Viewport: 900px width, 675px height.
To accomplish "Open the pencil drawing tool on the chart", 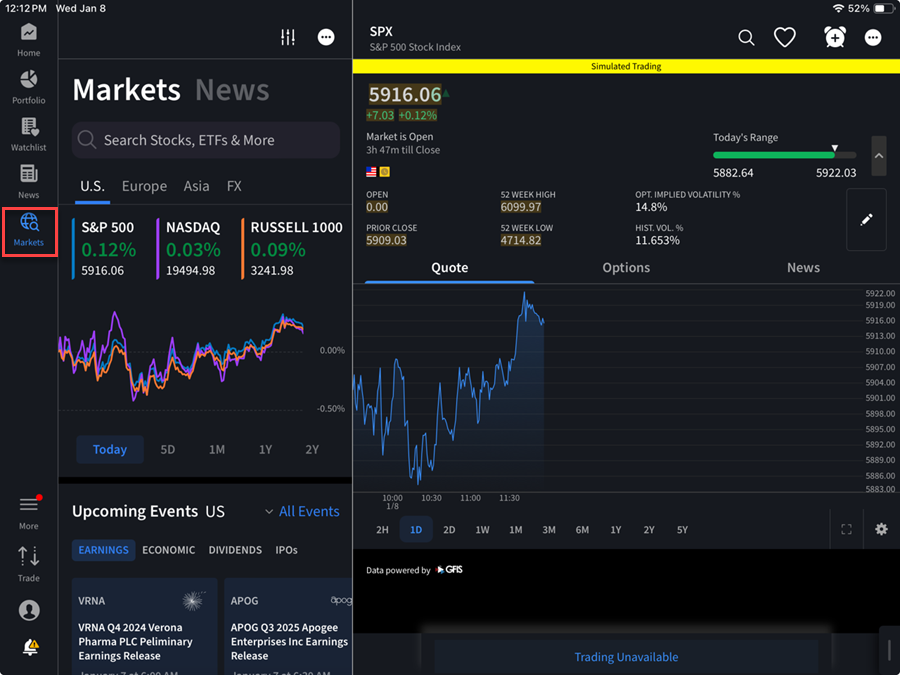I will point(866,220).
